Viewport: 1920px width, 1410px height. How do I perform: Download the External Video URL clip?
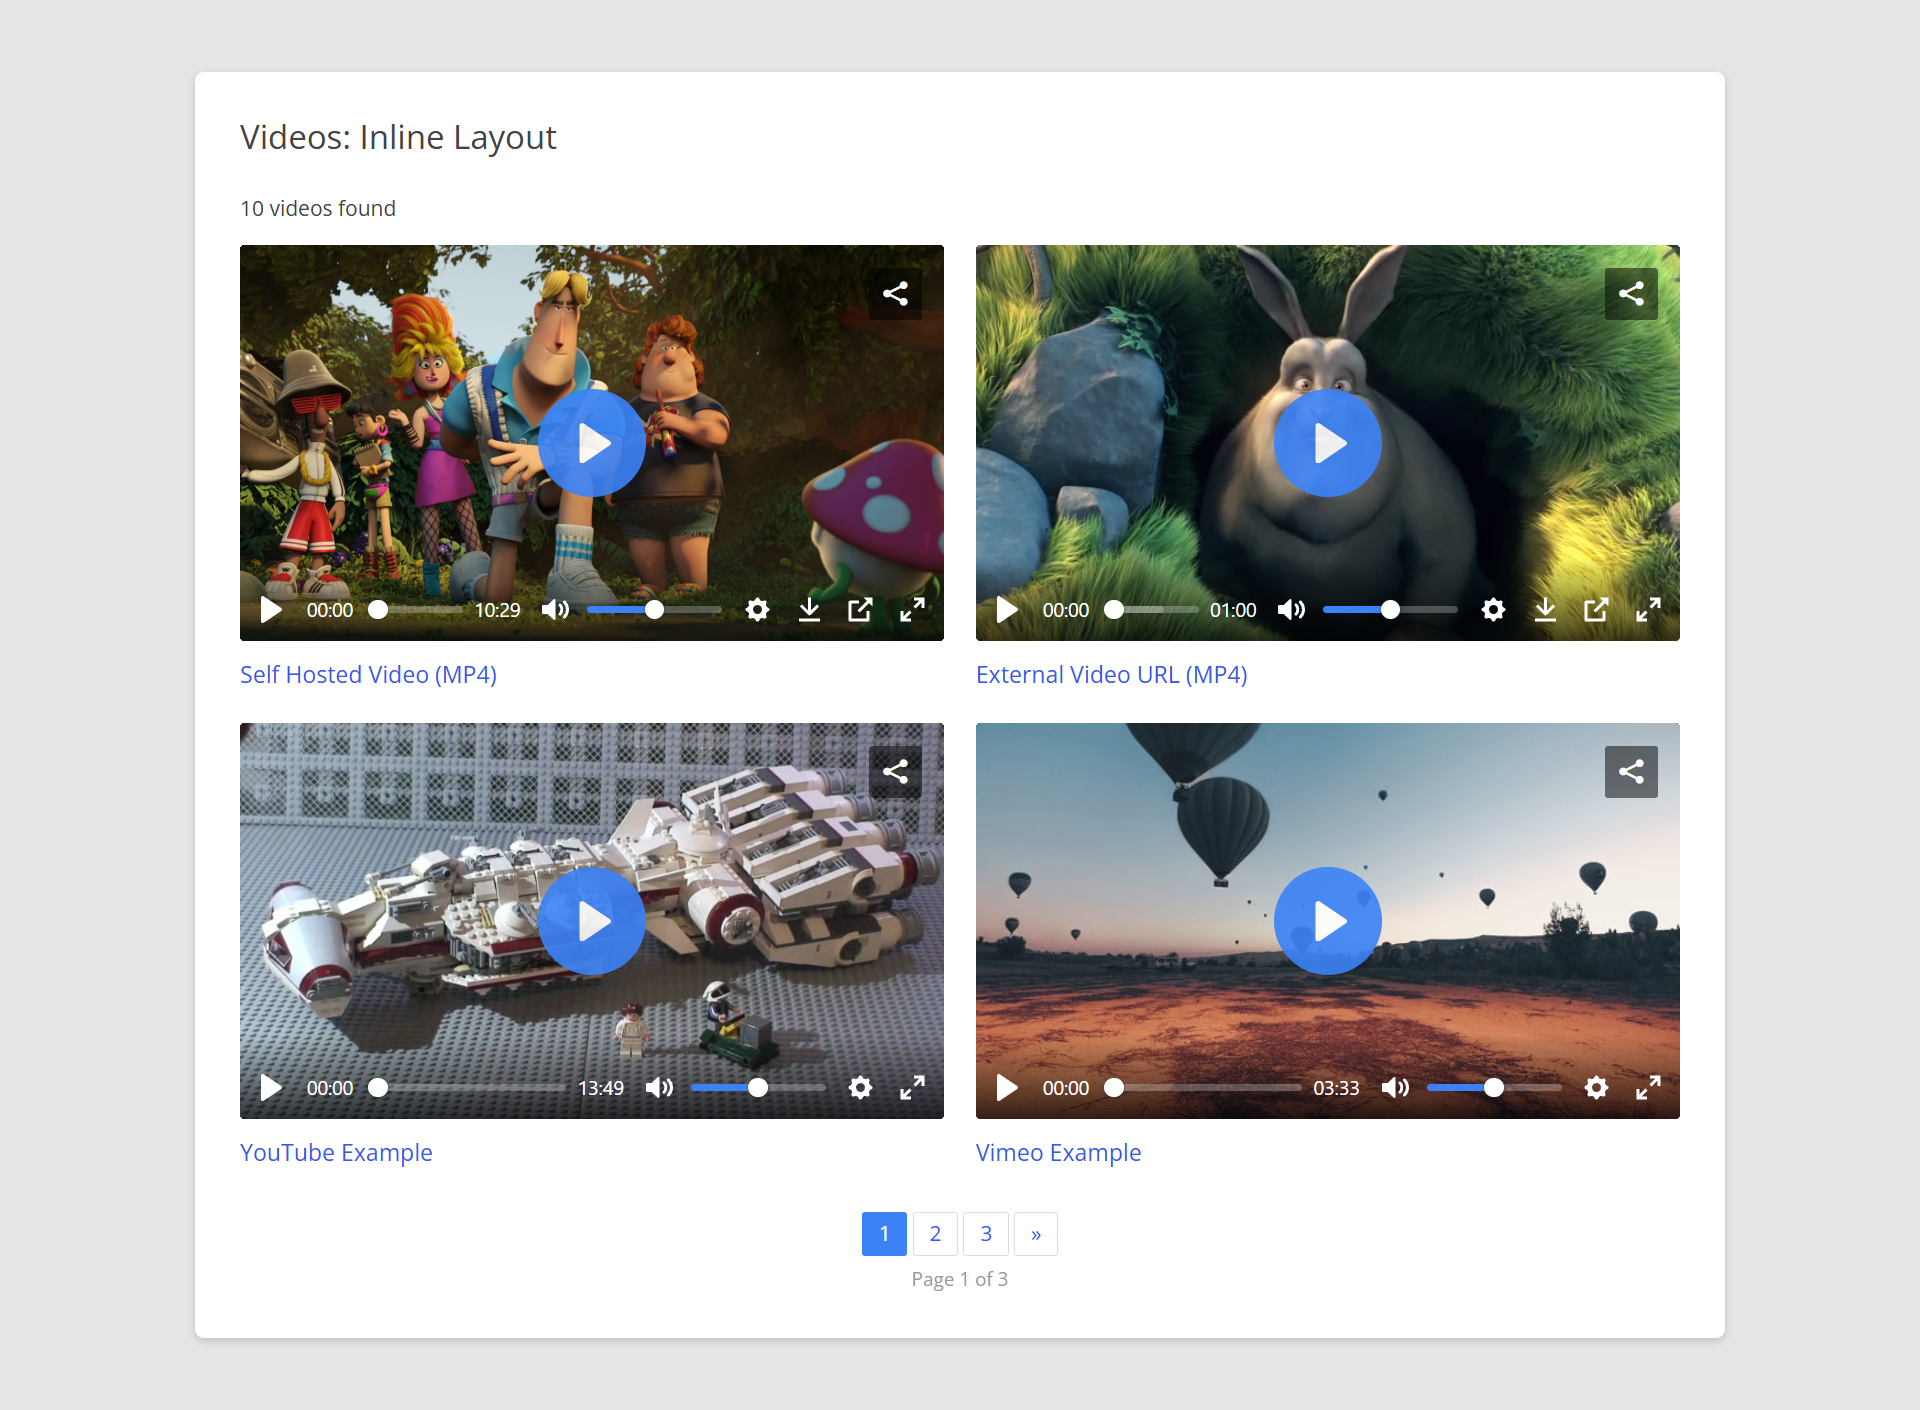point(1546,610)
